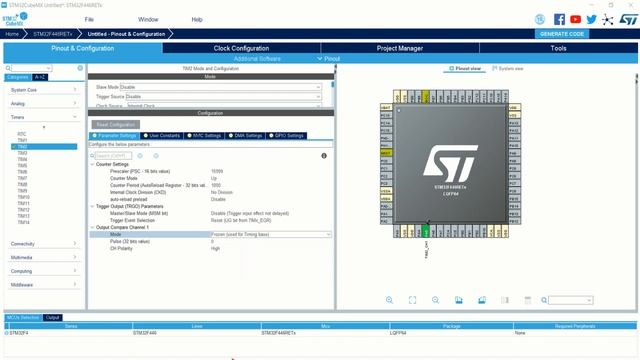Fit the chip pinout to view
This screenshot has width=640, height=360.
pos(412,300)
